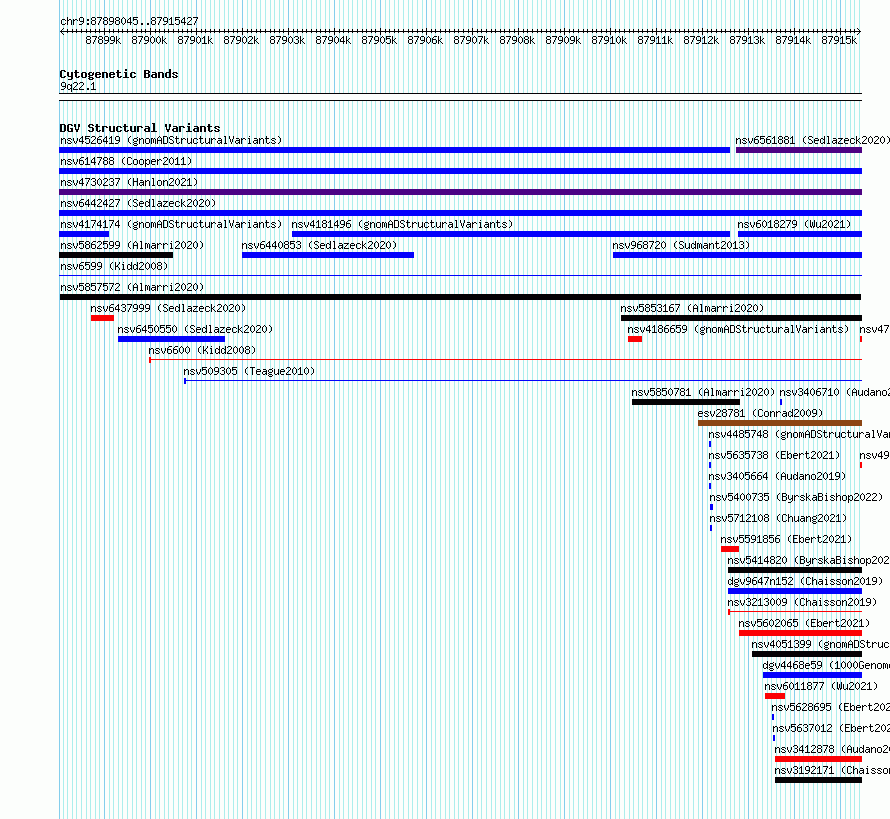Click the blue bar under nsv6440853
890x819 pixels.
point(328,255)
